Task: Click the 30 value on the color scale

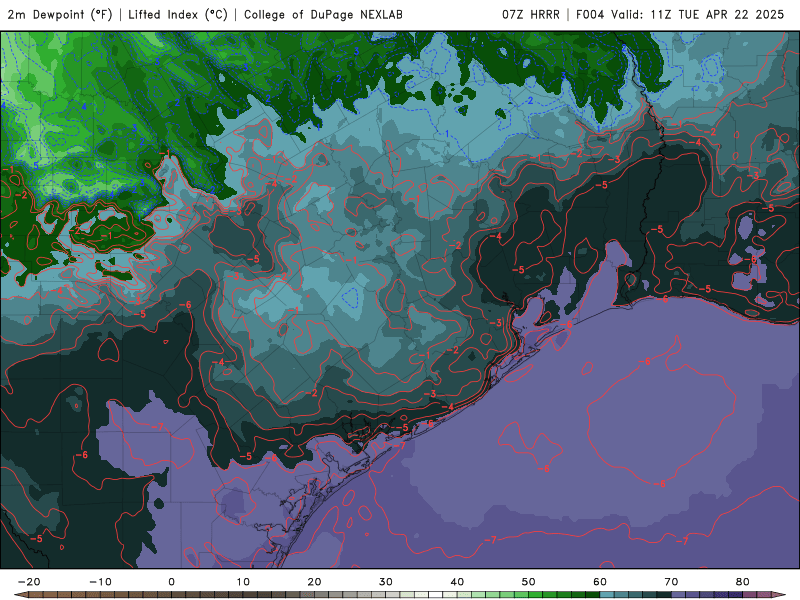Action: 386,581
